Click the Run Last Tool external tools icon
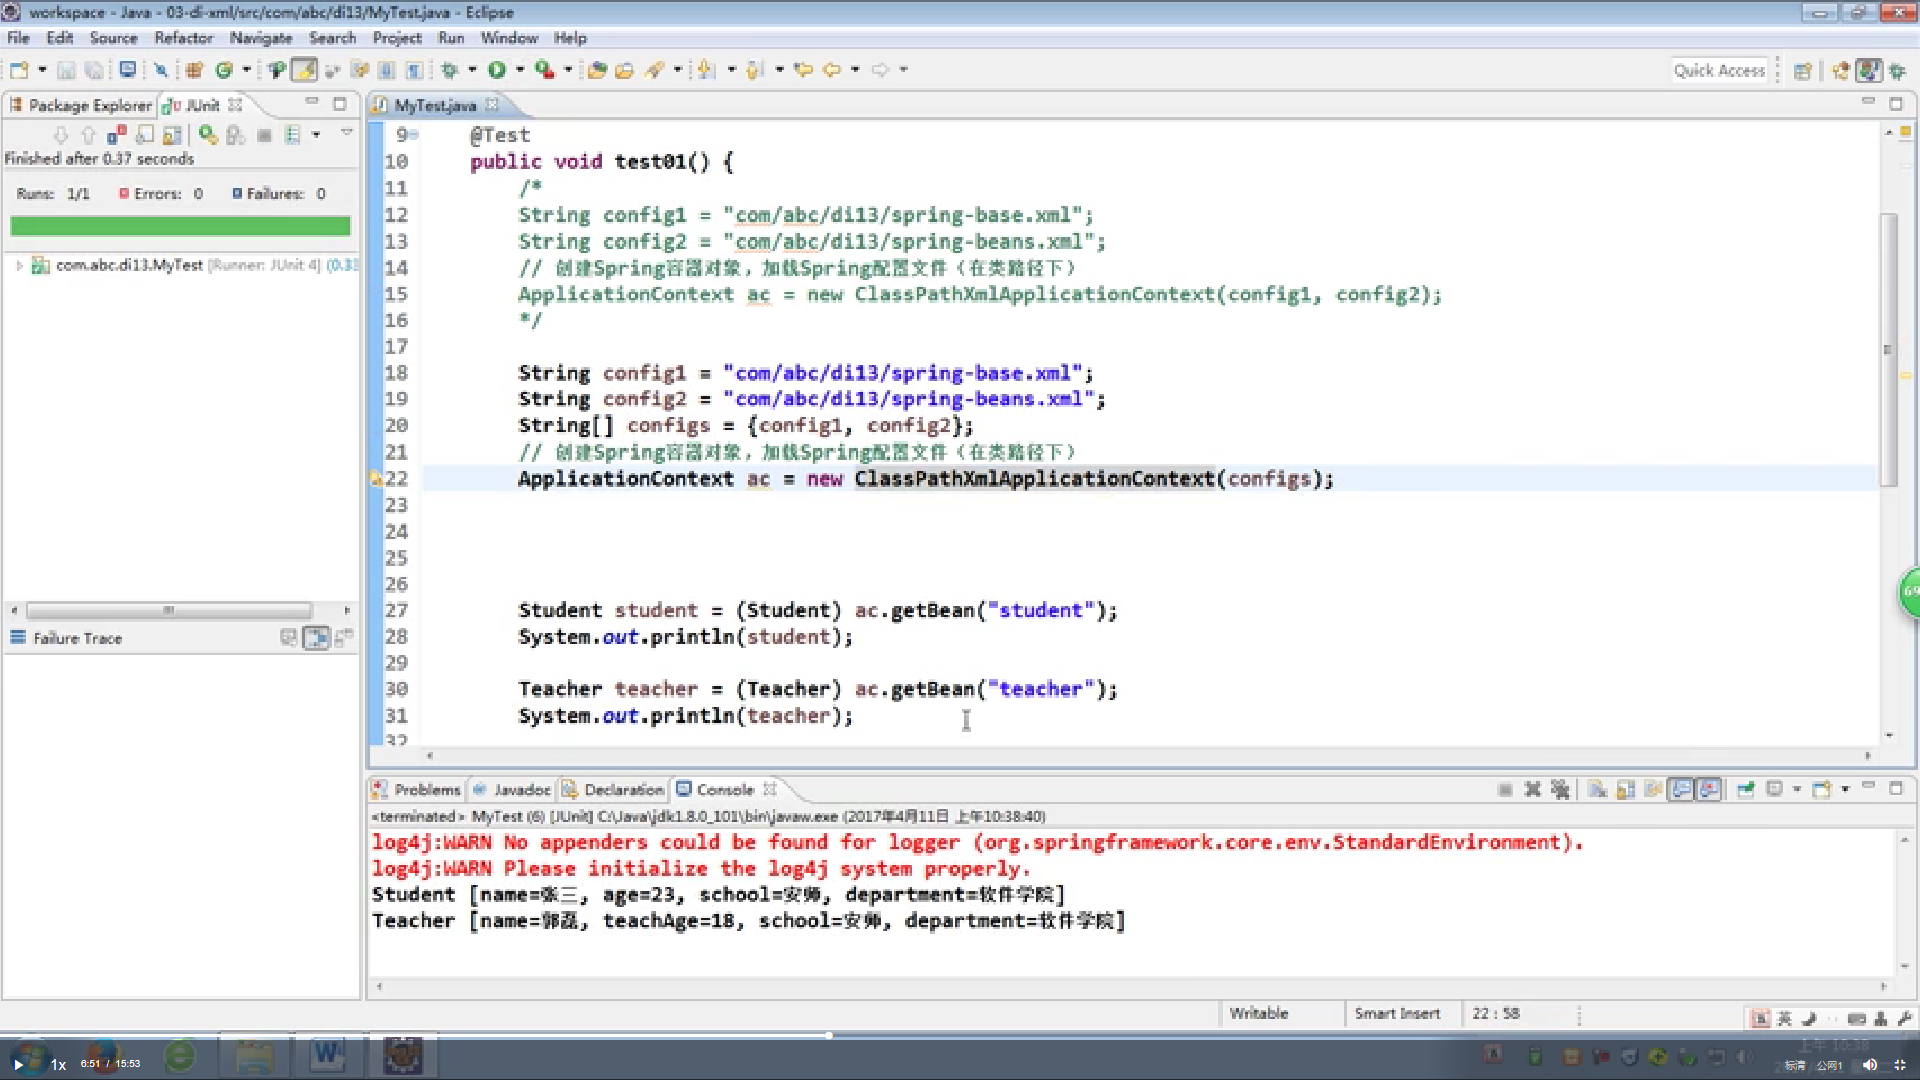This screenshot has height=1080, width=1920. 544,70
